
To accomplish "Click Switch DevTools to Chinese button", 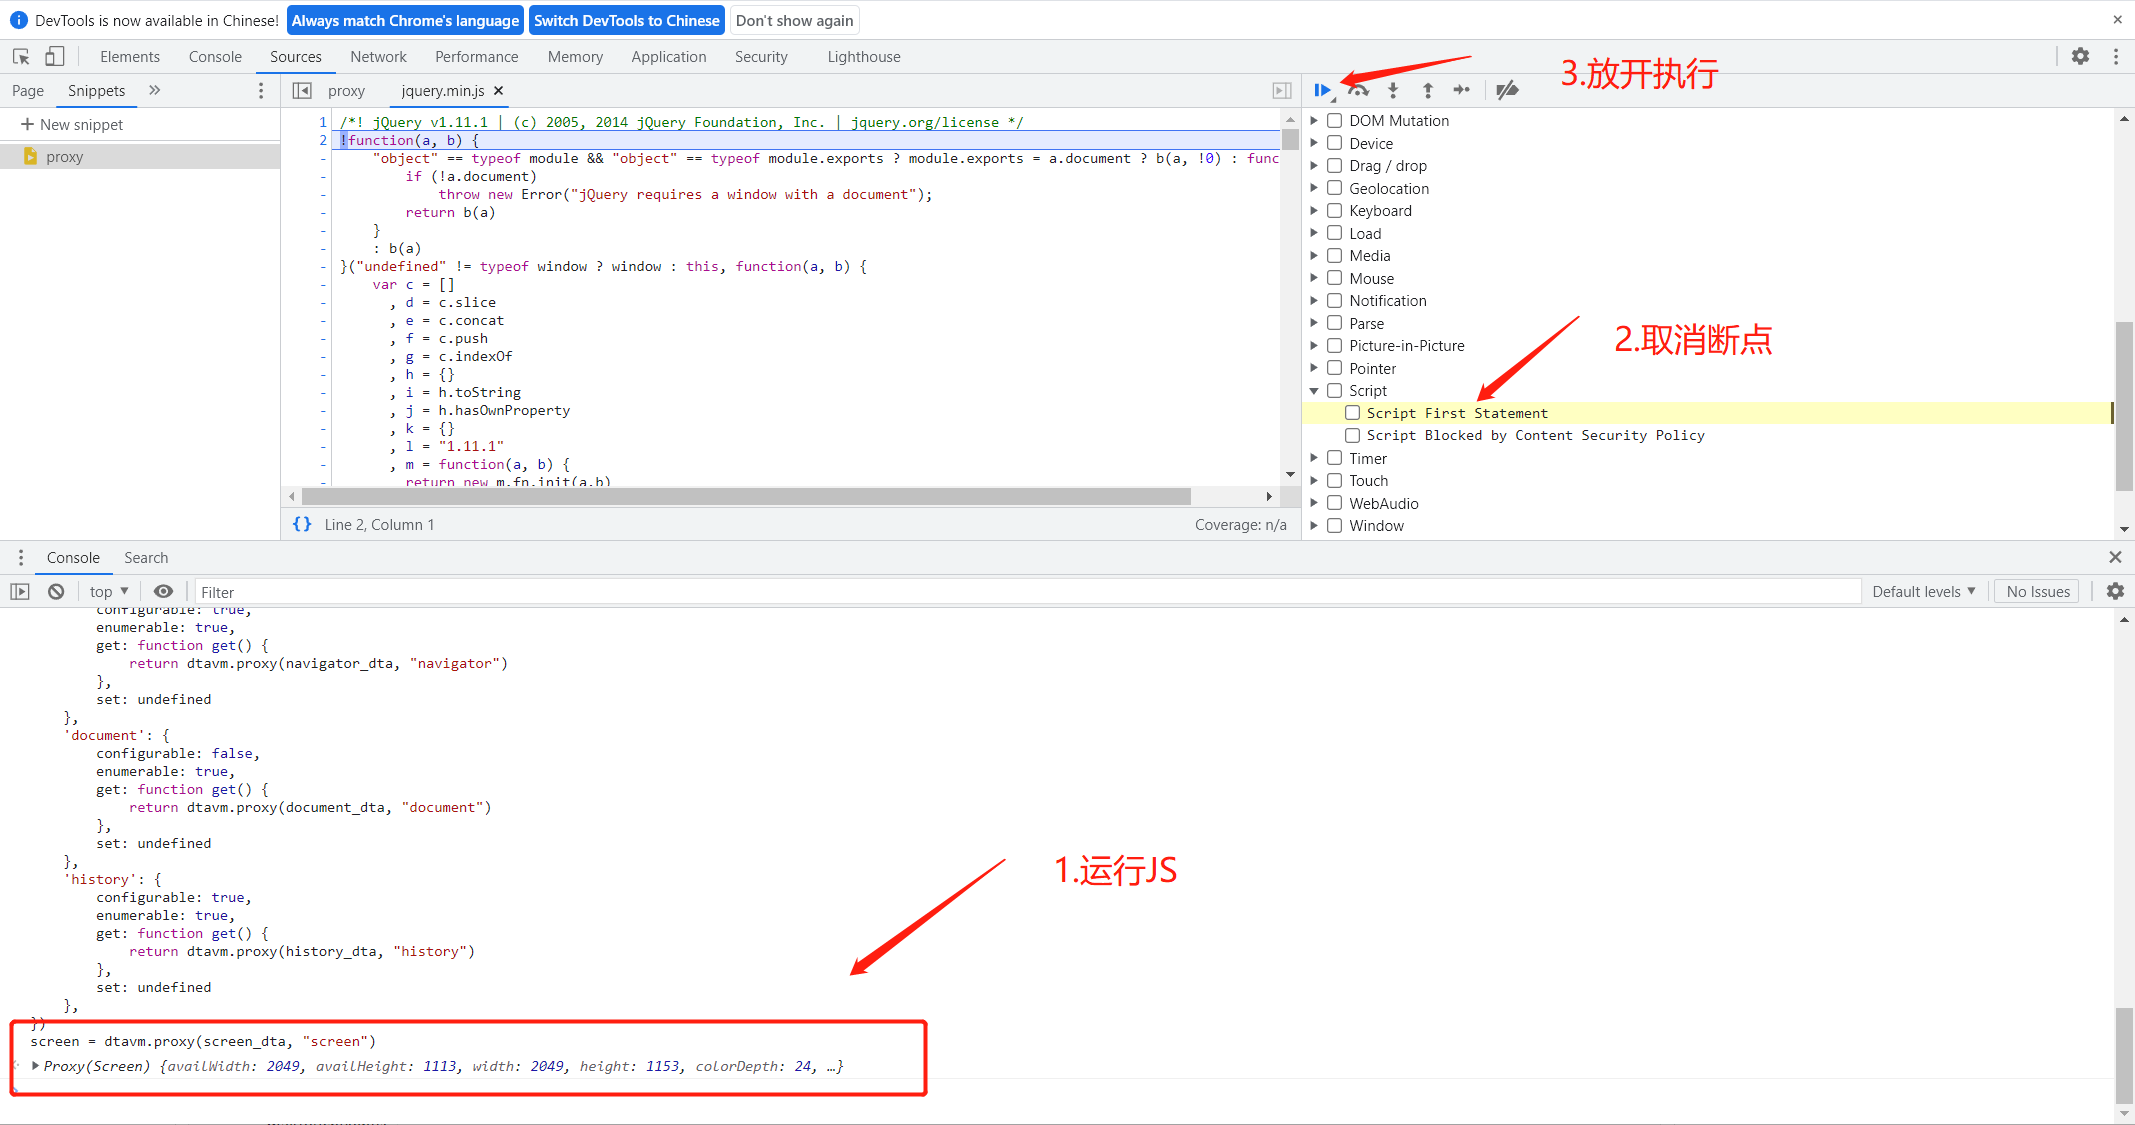I will pyautogui.click(x=628, y=20).
